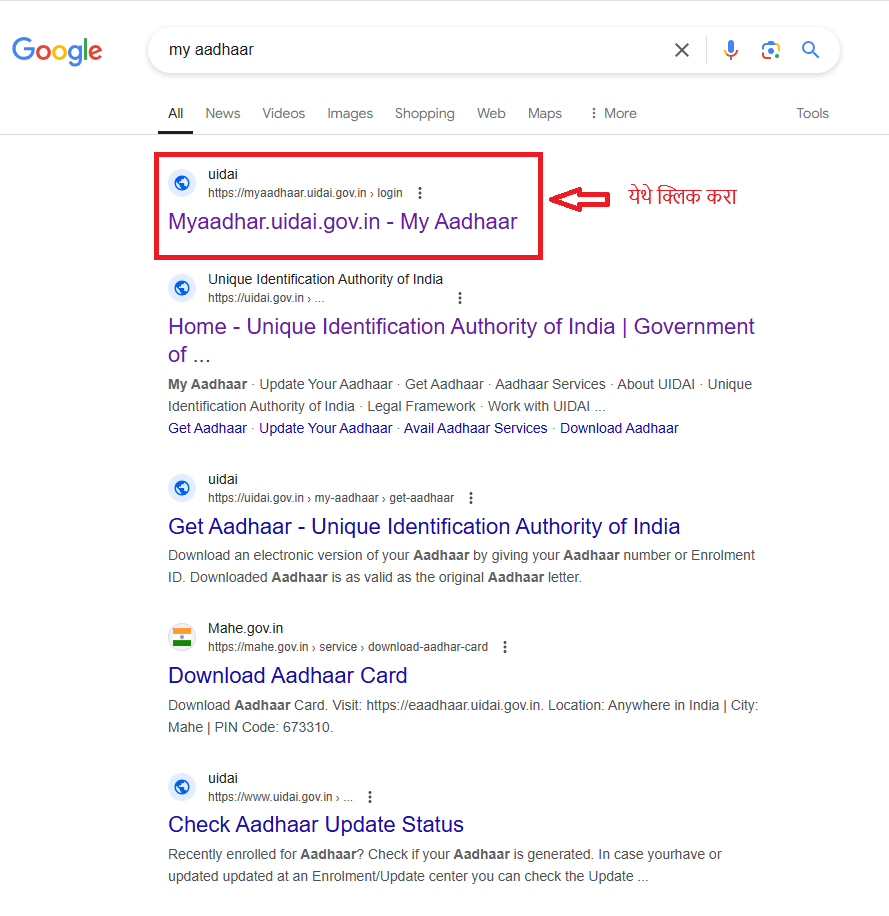Screen dimensions: 889x916
Task: Switch to the News tab
Action: click(223, 113)
